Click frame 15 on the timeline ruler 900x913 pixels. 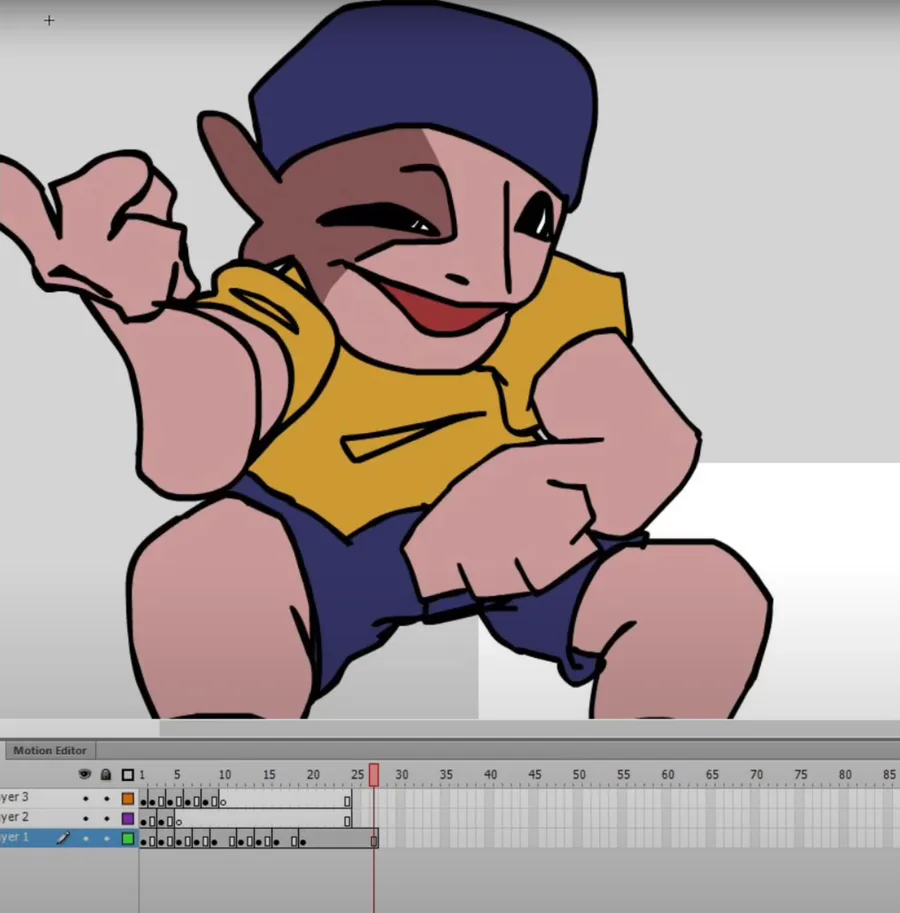tap(269, 774)
